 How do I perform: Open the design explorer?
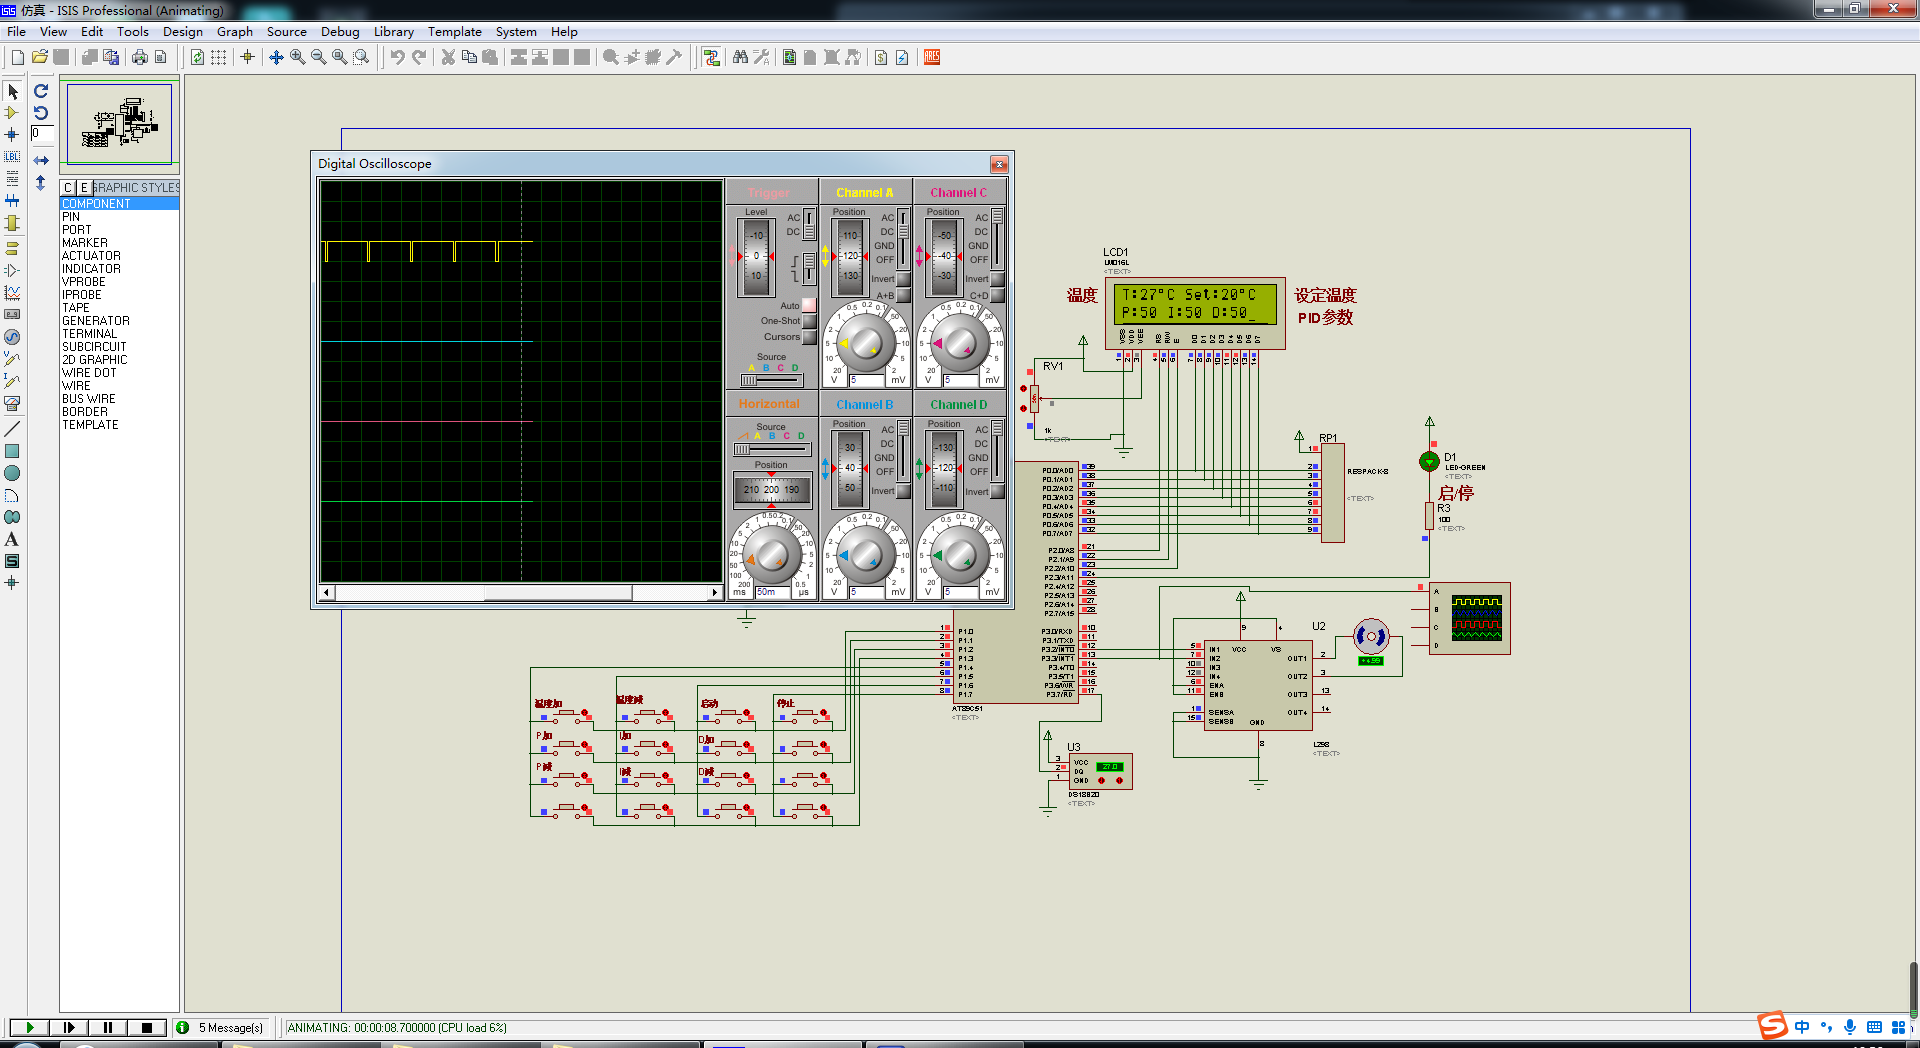(x=789, y=57)
